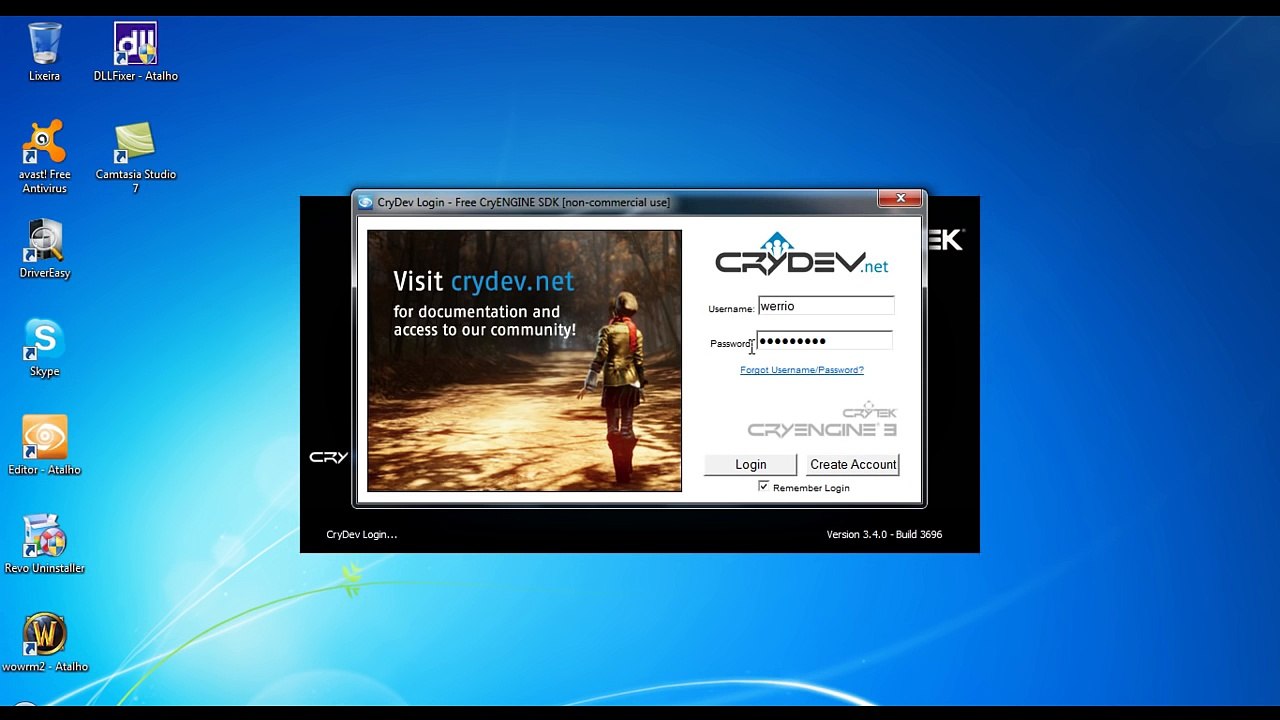
Task: Open the Forgot Username/Password link
Action: pos(802,370)
